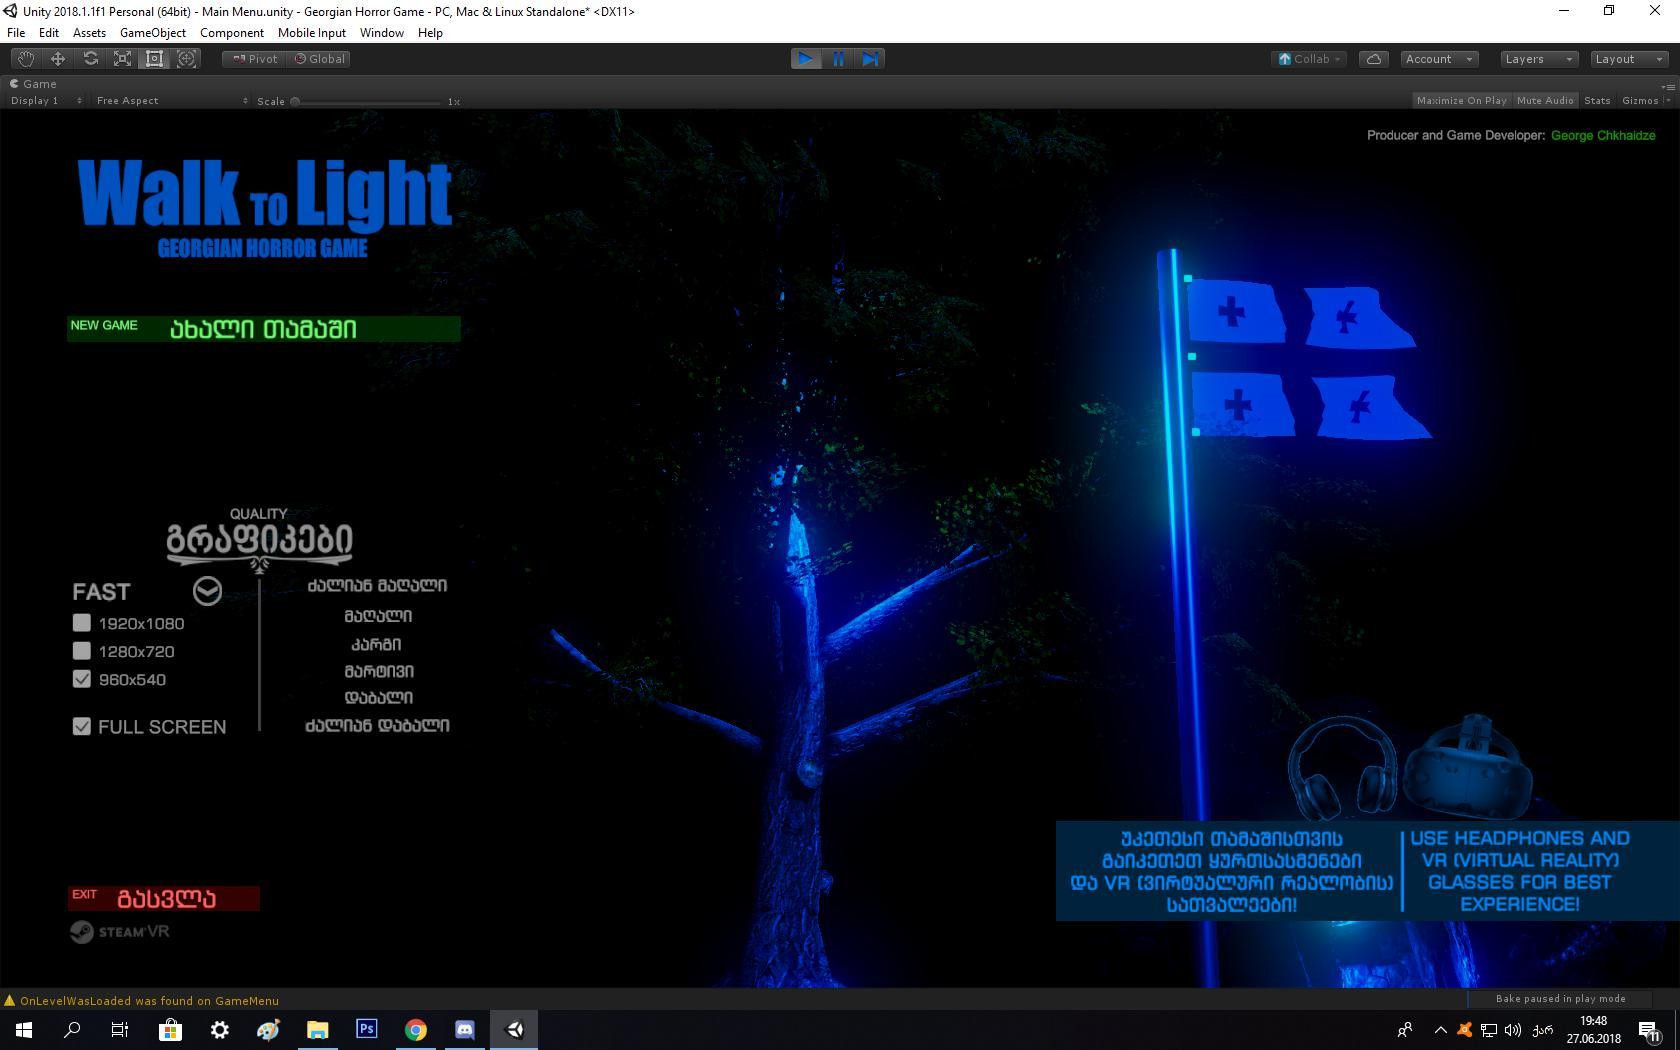
Task: Select the Scale tool
Action: click(122, 59)
